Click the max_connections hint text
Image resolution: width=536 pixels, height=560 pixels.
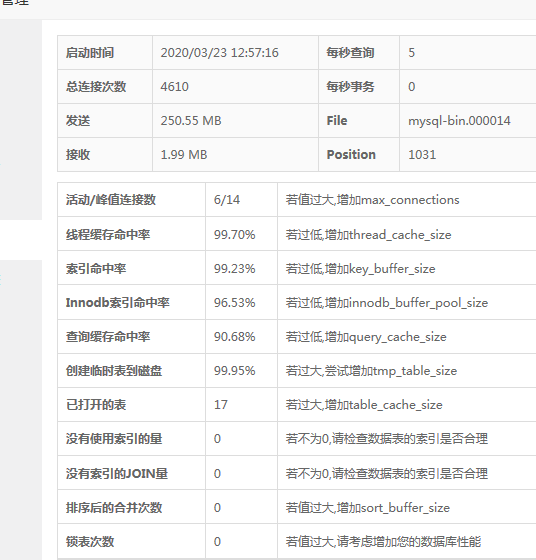pyautogui.click(x=372, y=200)
